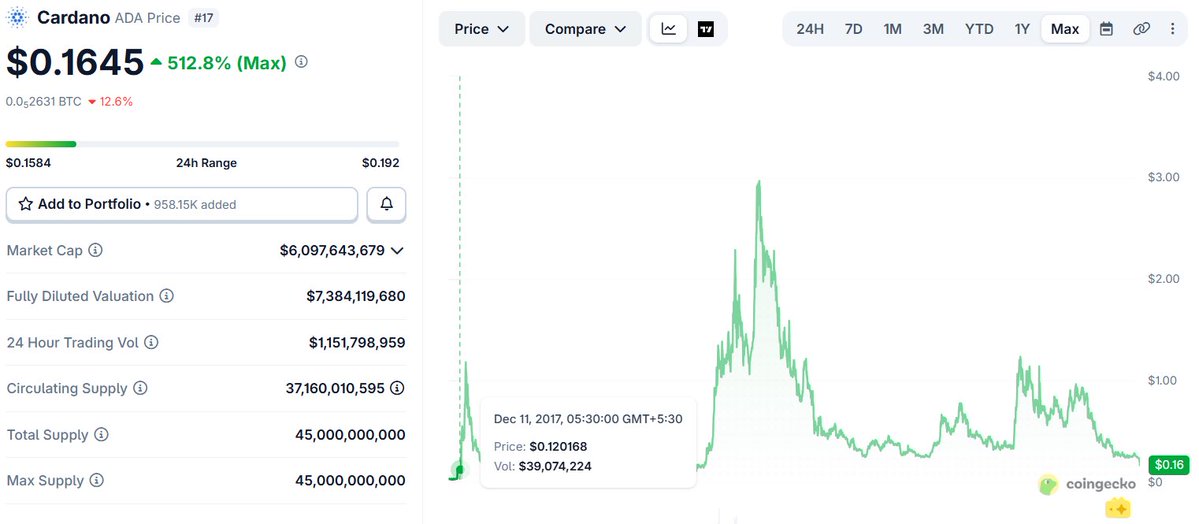This screenshot has height=524, width=1199.
Task: Click the bell price alert button
Action: tap(386, 204)
